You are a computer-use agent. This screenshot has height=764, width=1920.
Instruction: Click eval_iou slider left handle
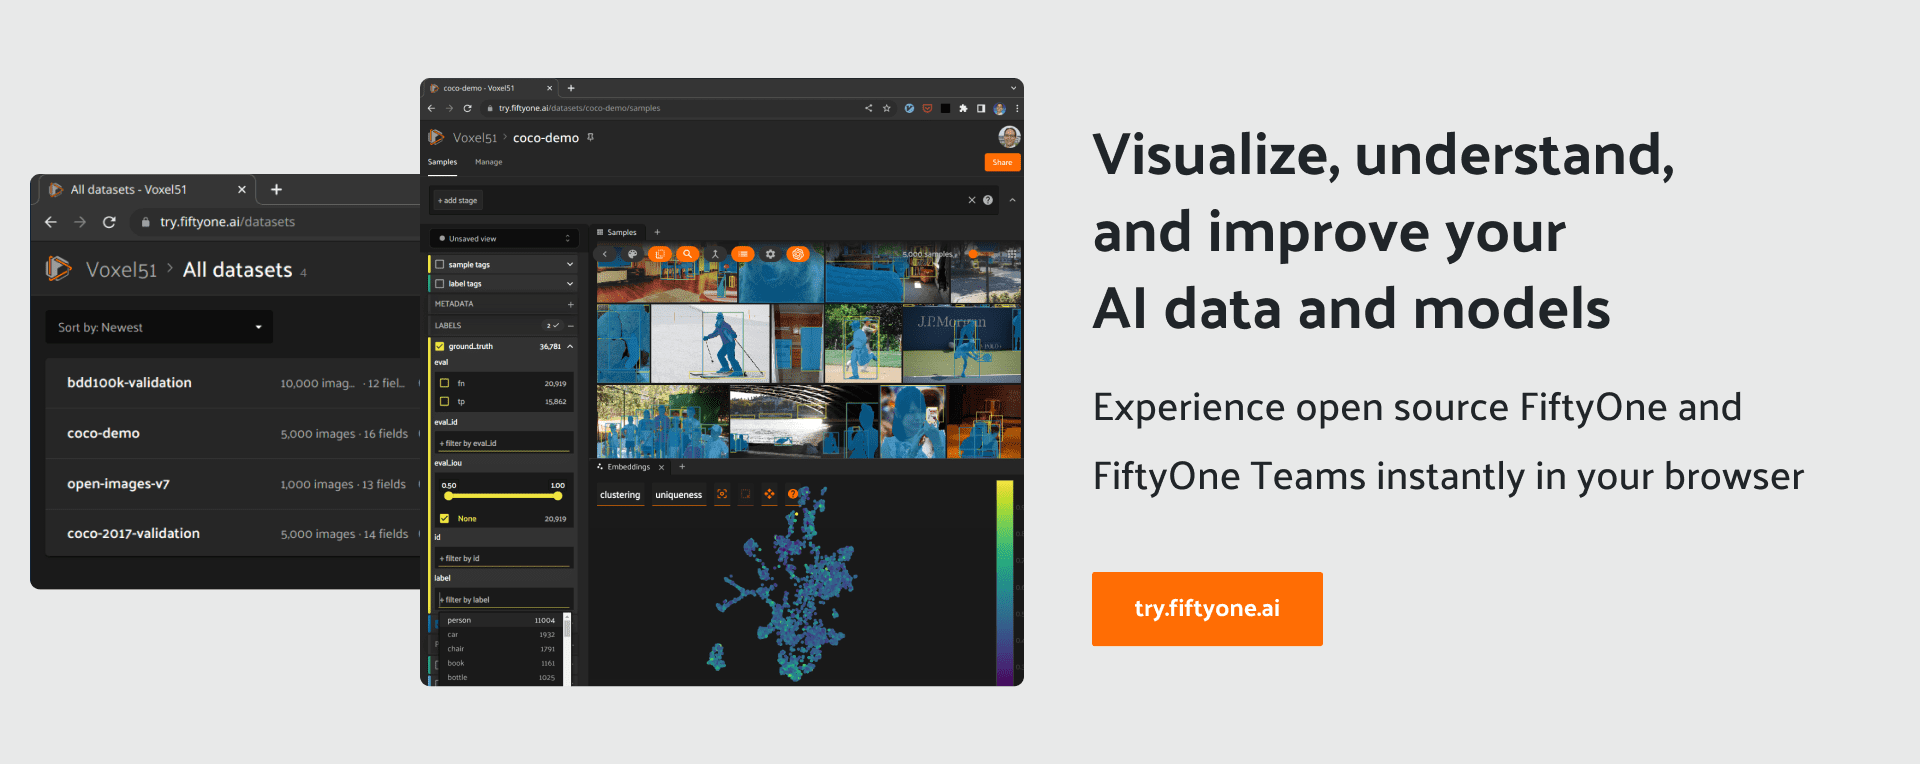coord(449,496)
